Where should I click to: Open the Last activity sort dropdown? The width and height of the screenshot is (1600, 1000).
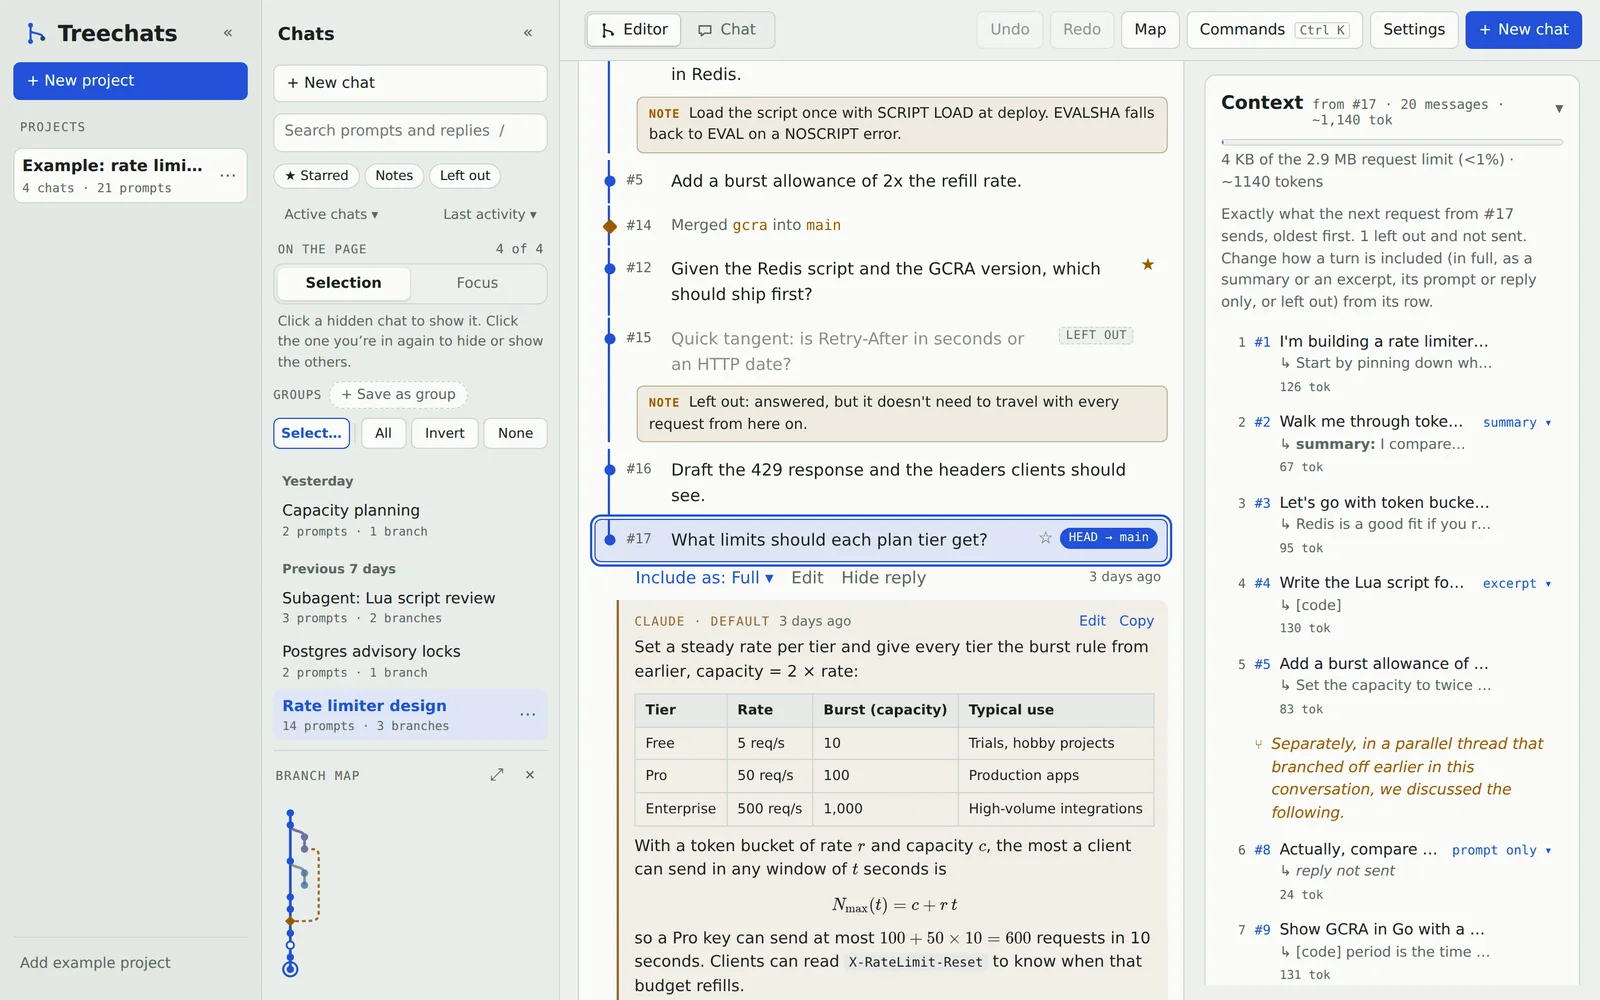(x=490, y=214)
